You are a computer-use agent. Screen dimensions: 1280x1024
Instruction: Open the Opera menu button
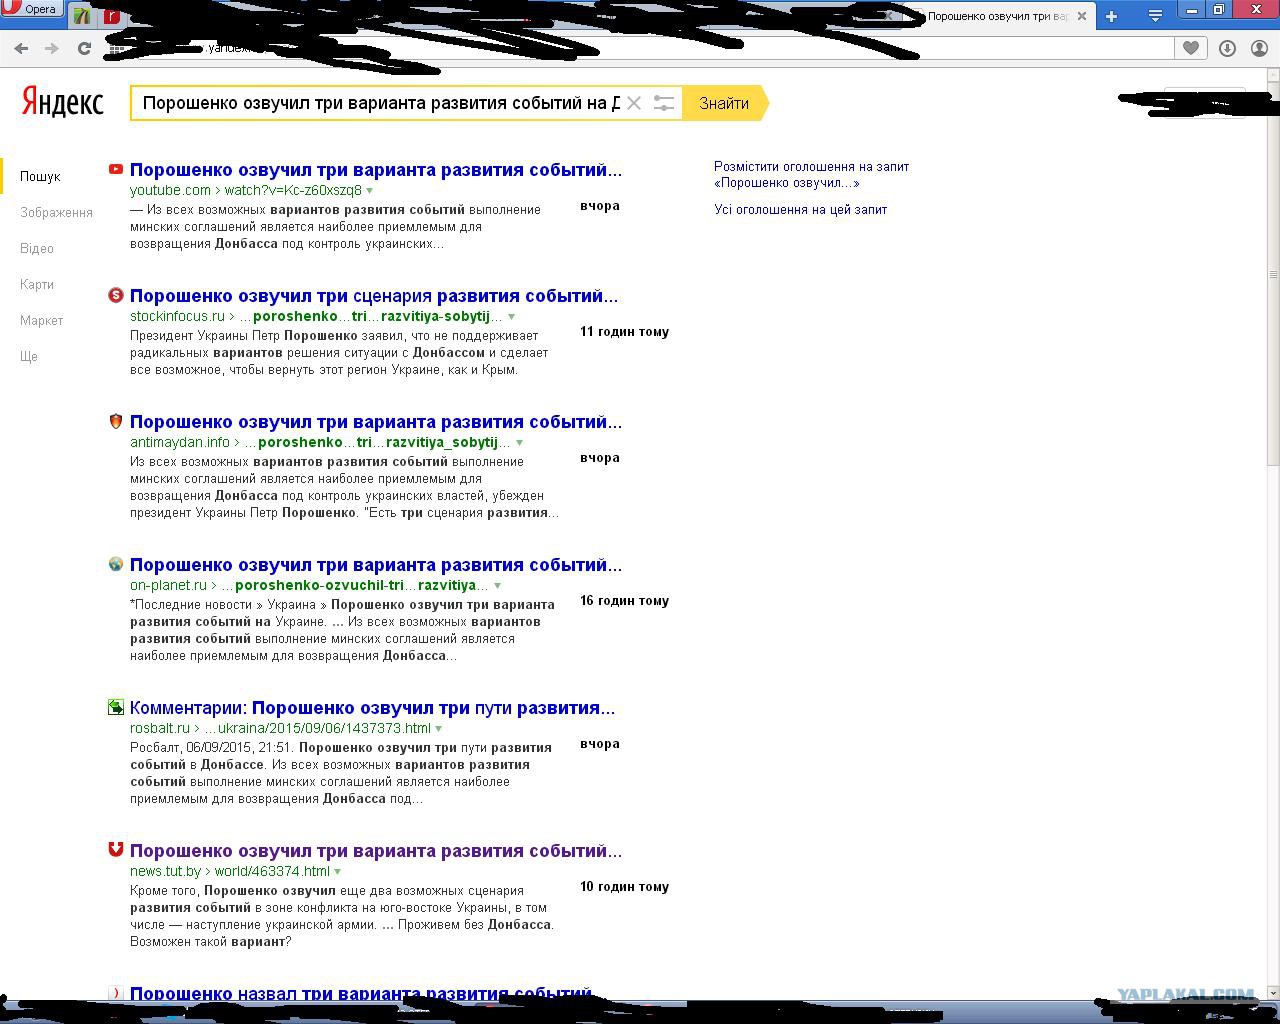coord(32,10)
